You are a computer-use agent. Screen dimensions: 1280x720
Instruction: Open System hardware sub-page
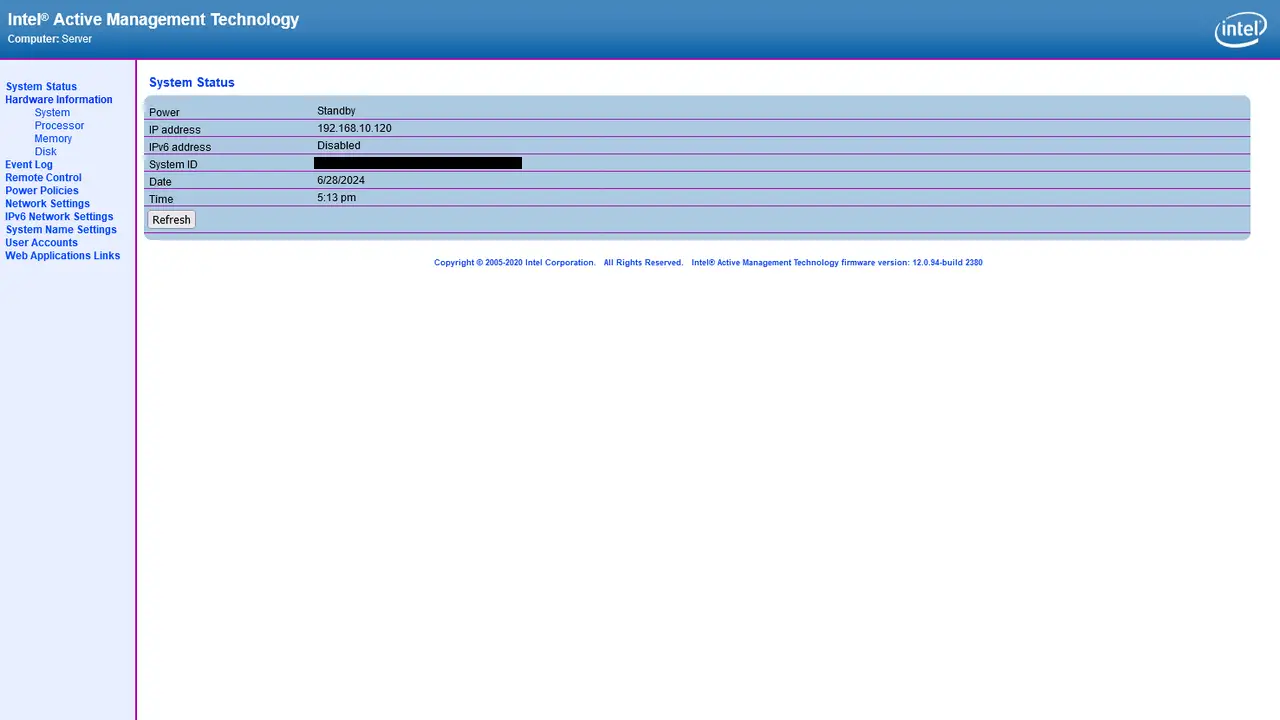[52, 113]
